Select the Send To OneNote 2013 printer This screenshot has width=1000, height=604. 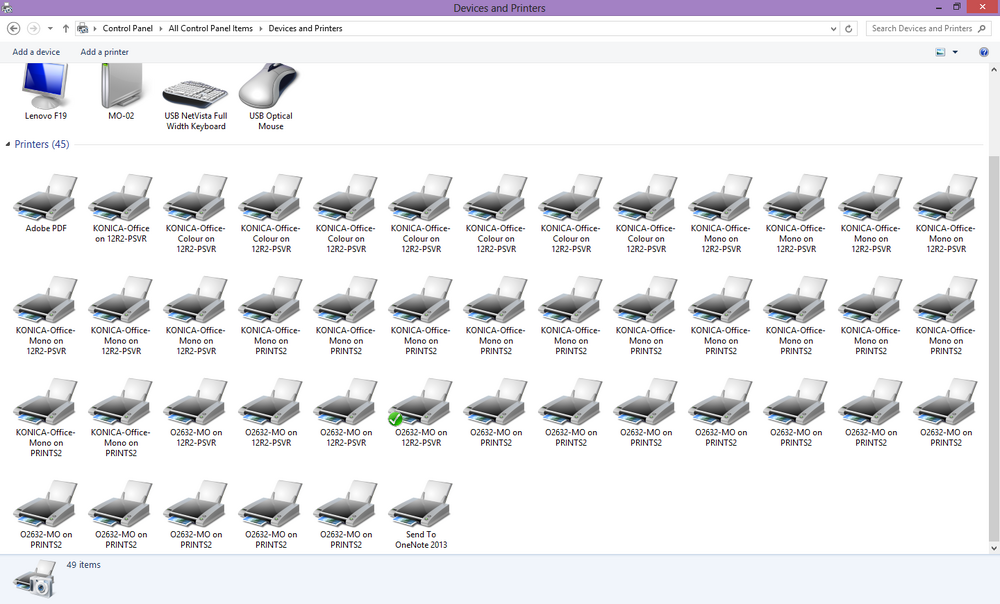tap(421, 515)
